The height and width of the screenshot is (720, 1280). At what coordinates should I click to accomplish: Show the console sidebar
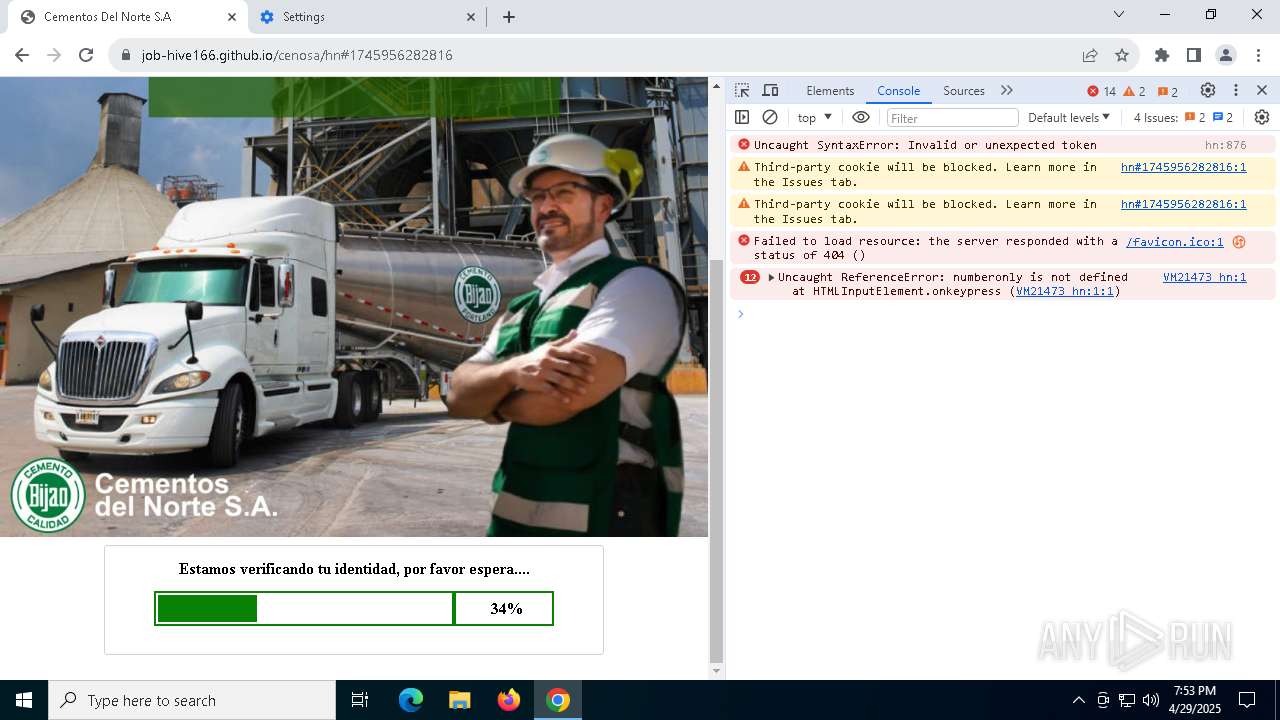click(x=742, y=117)
